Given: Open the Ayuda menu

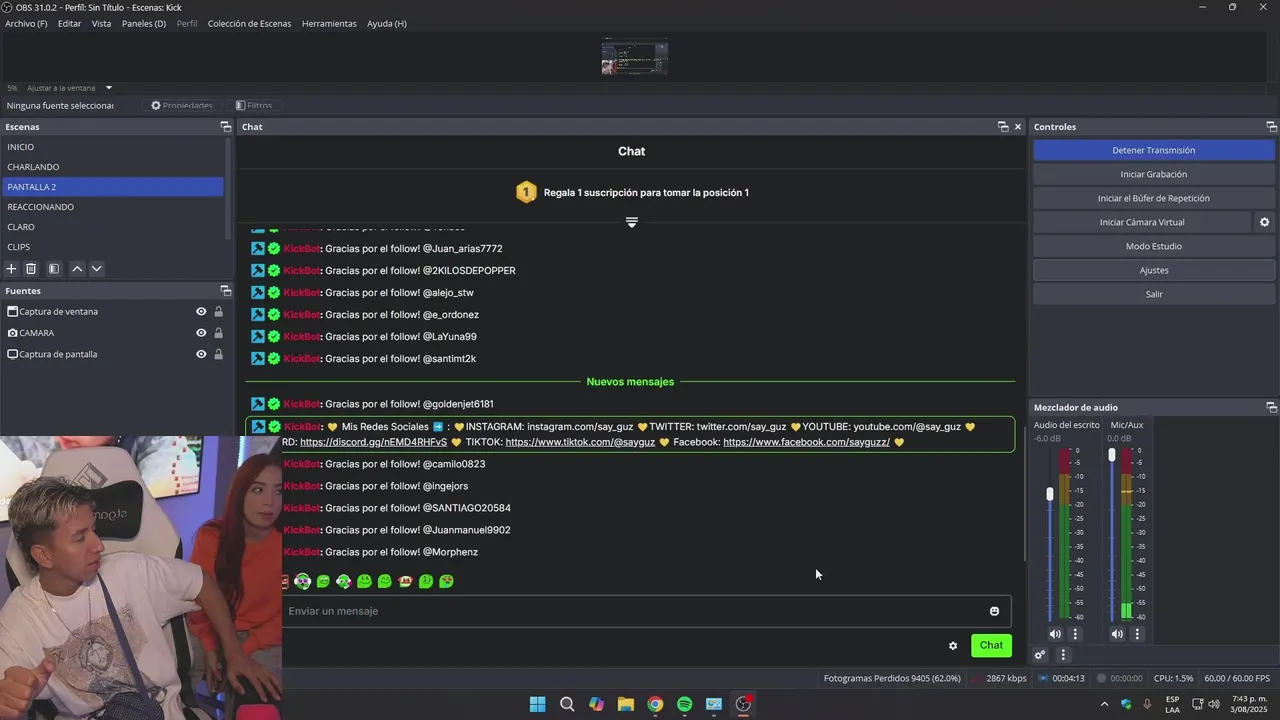Looking at the screenshot, I should [x=387, y=23].
